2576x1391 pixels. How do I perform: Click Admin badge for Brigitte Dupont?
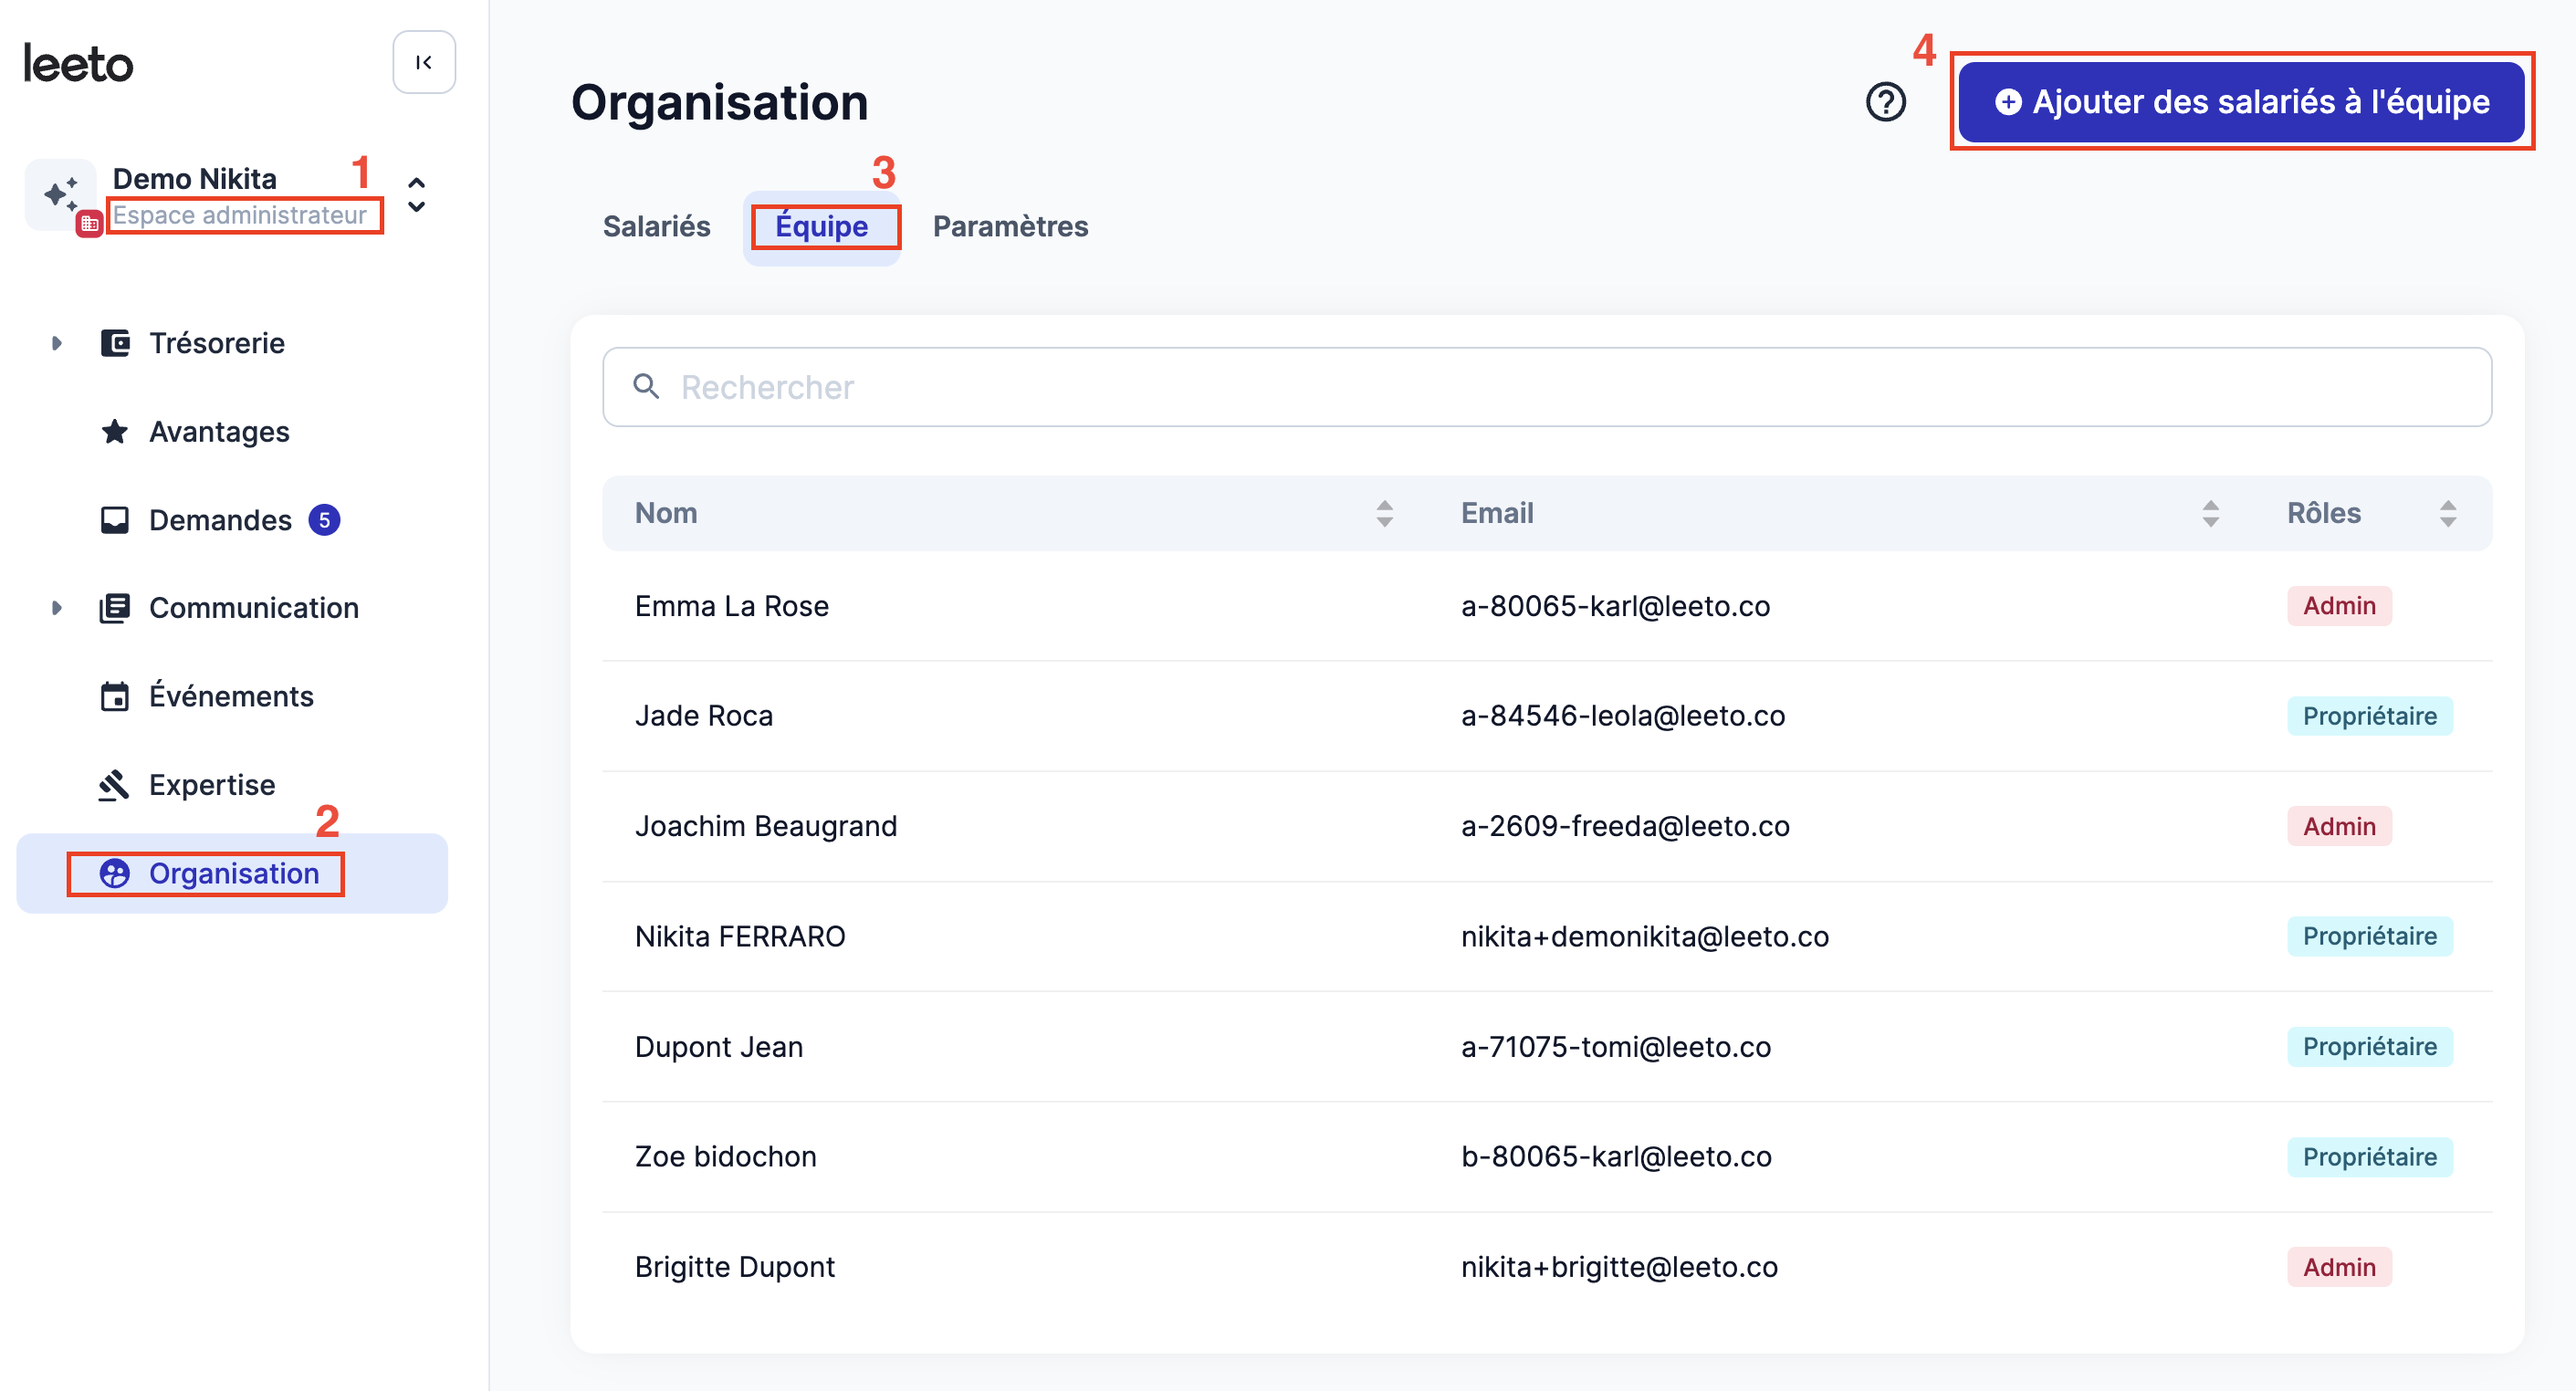pyautogui.click(x=2339, y=1267)
